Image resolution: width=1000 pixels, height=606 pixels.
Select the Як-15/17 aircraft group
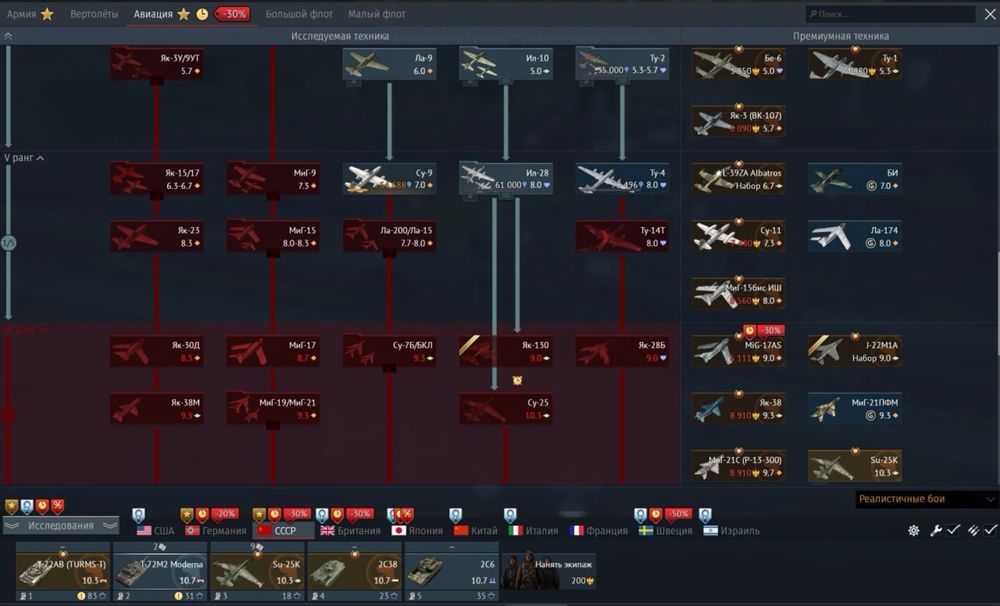click(157, 179)
